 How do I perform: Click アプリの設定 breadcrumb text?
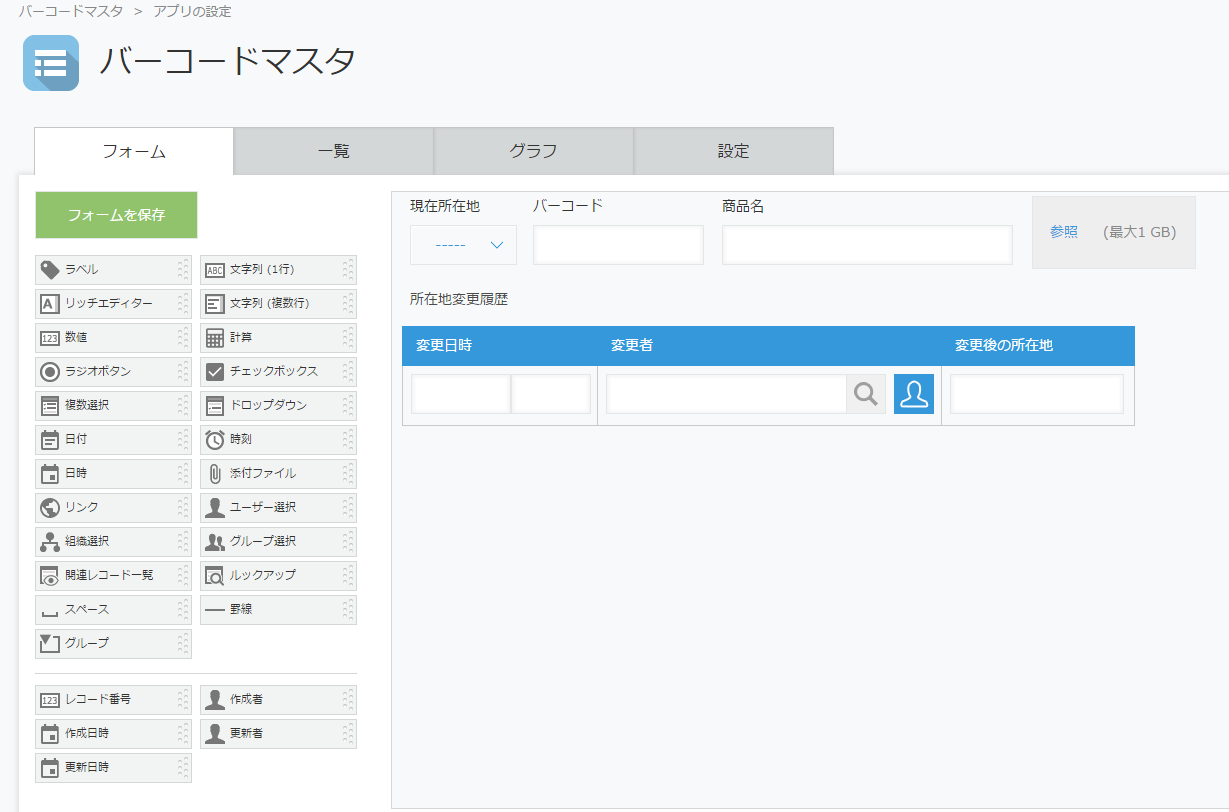click(x=192, y=12)
